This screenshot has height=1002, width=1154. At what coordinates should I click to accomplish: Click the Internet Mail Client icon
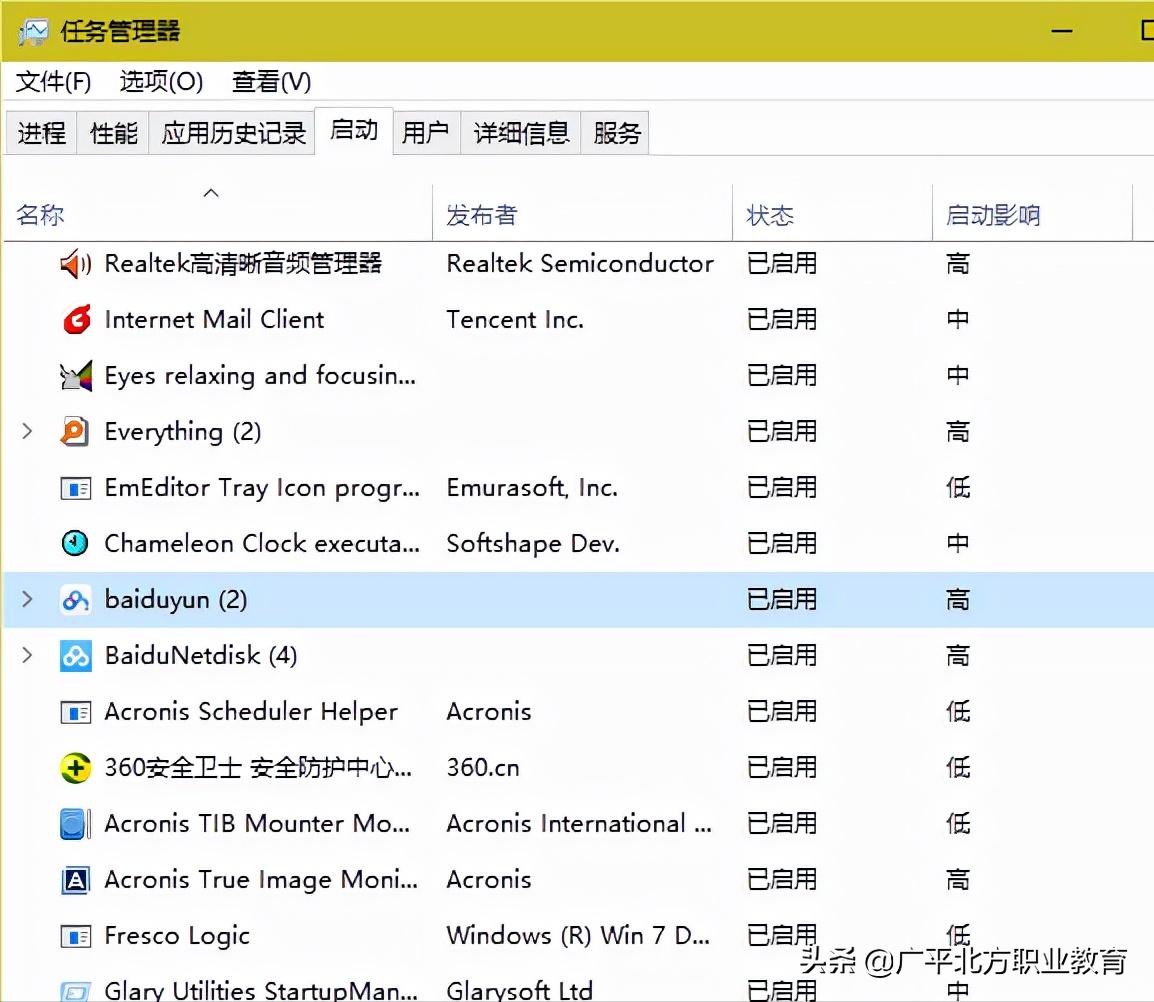(x=76, y=320)
